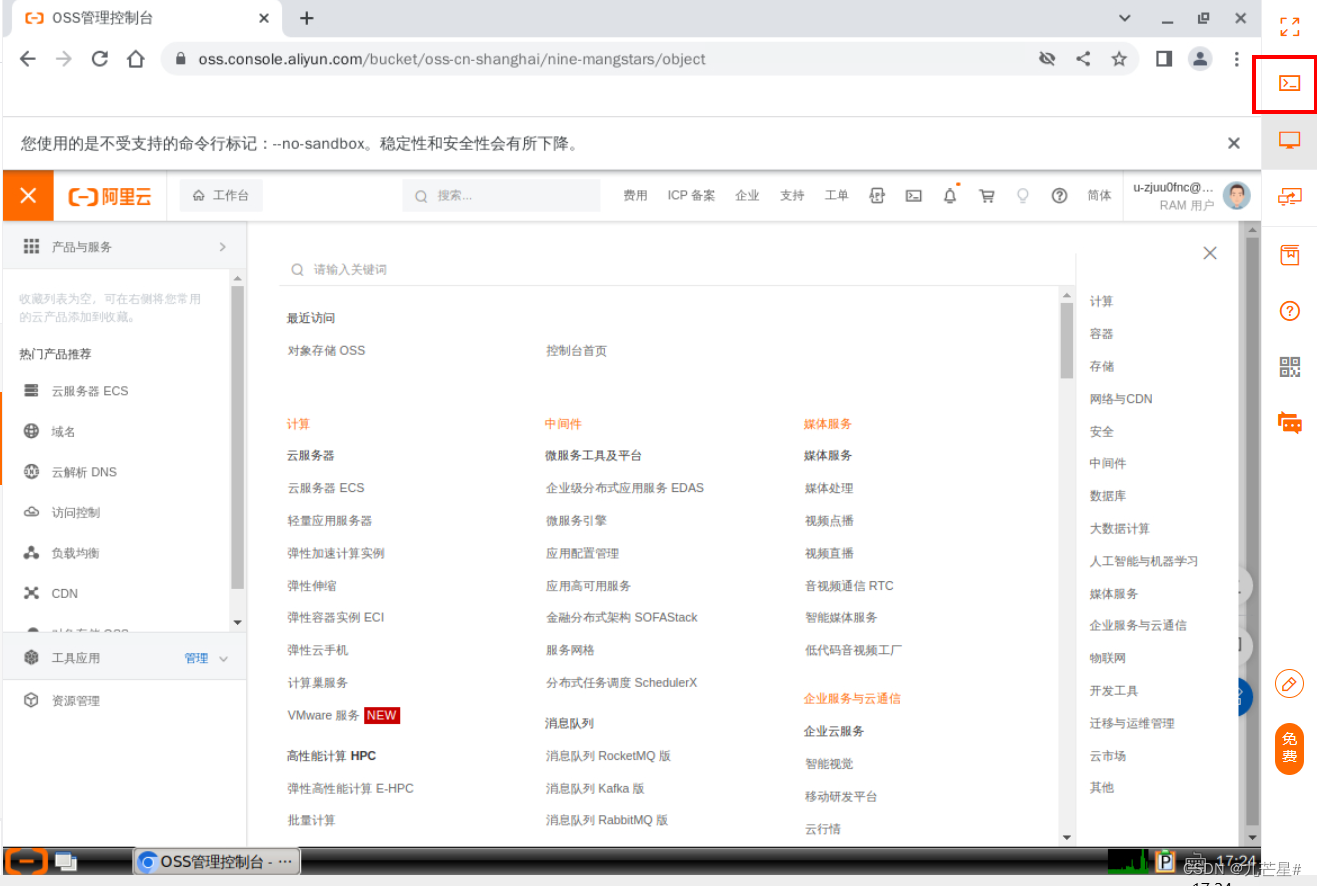Expand 产品与服务 chevron

(x=222, y=247)
